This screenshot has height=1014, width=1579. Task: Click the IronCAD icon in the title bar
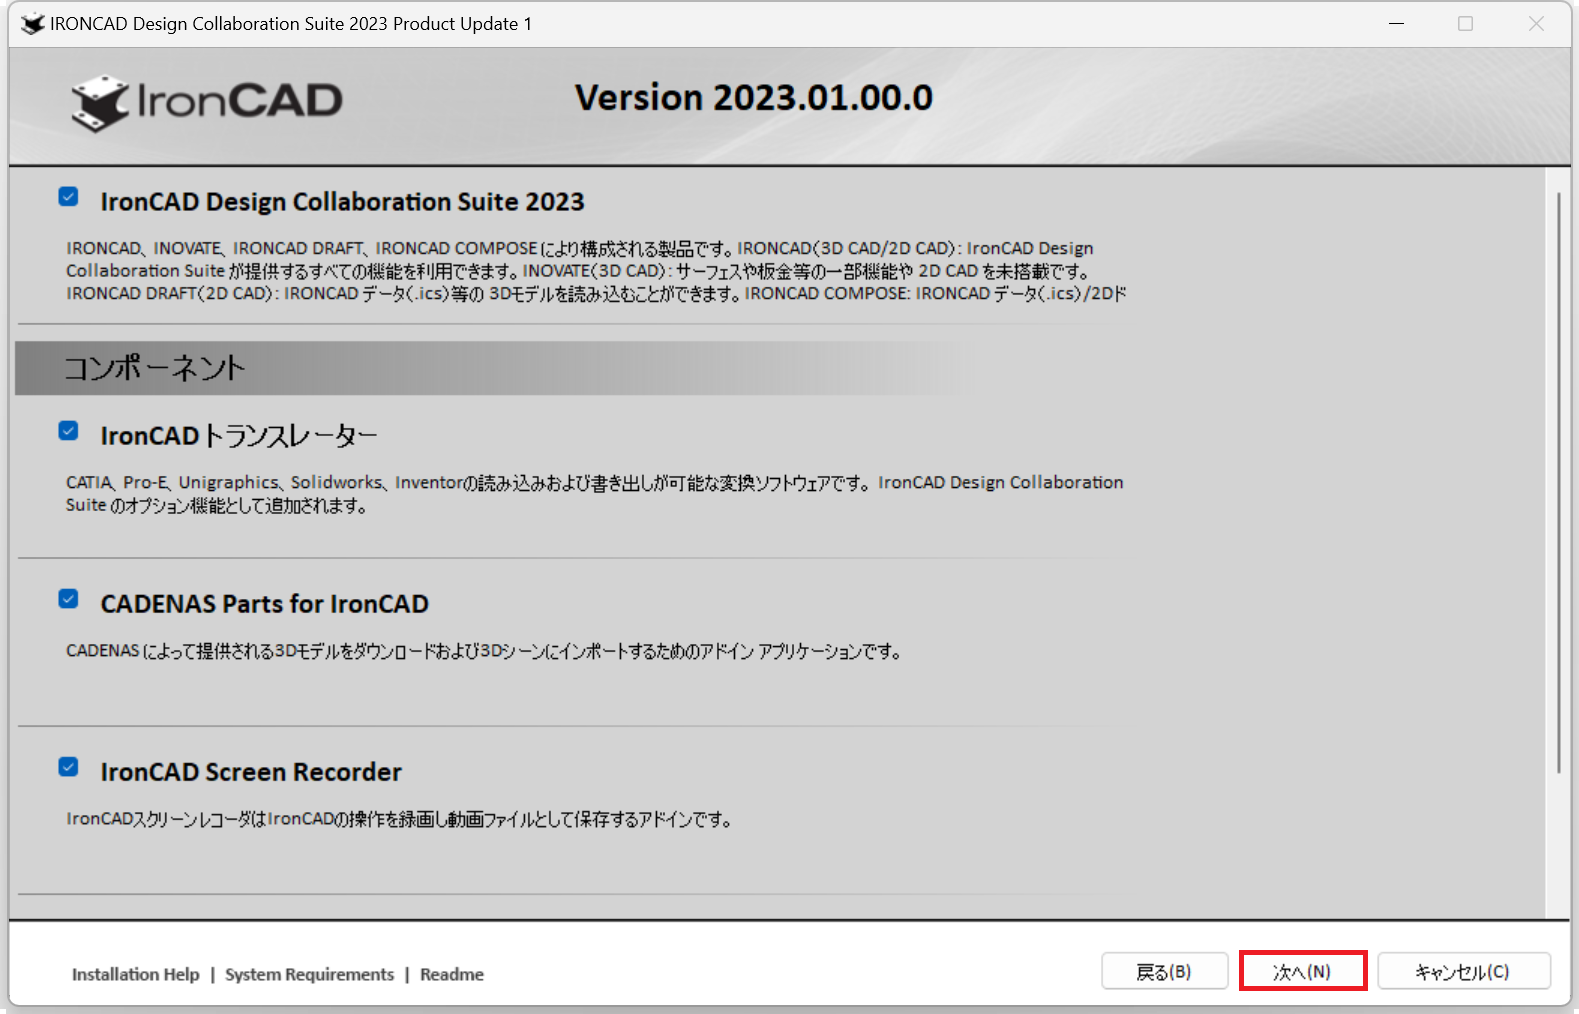point(33,24)
